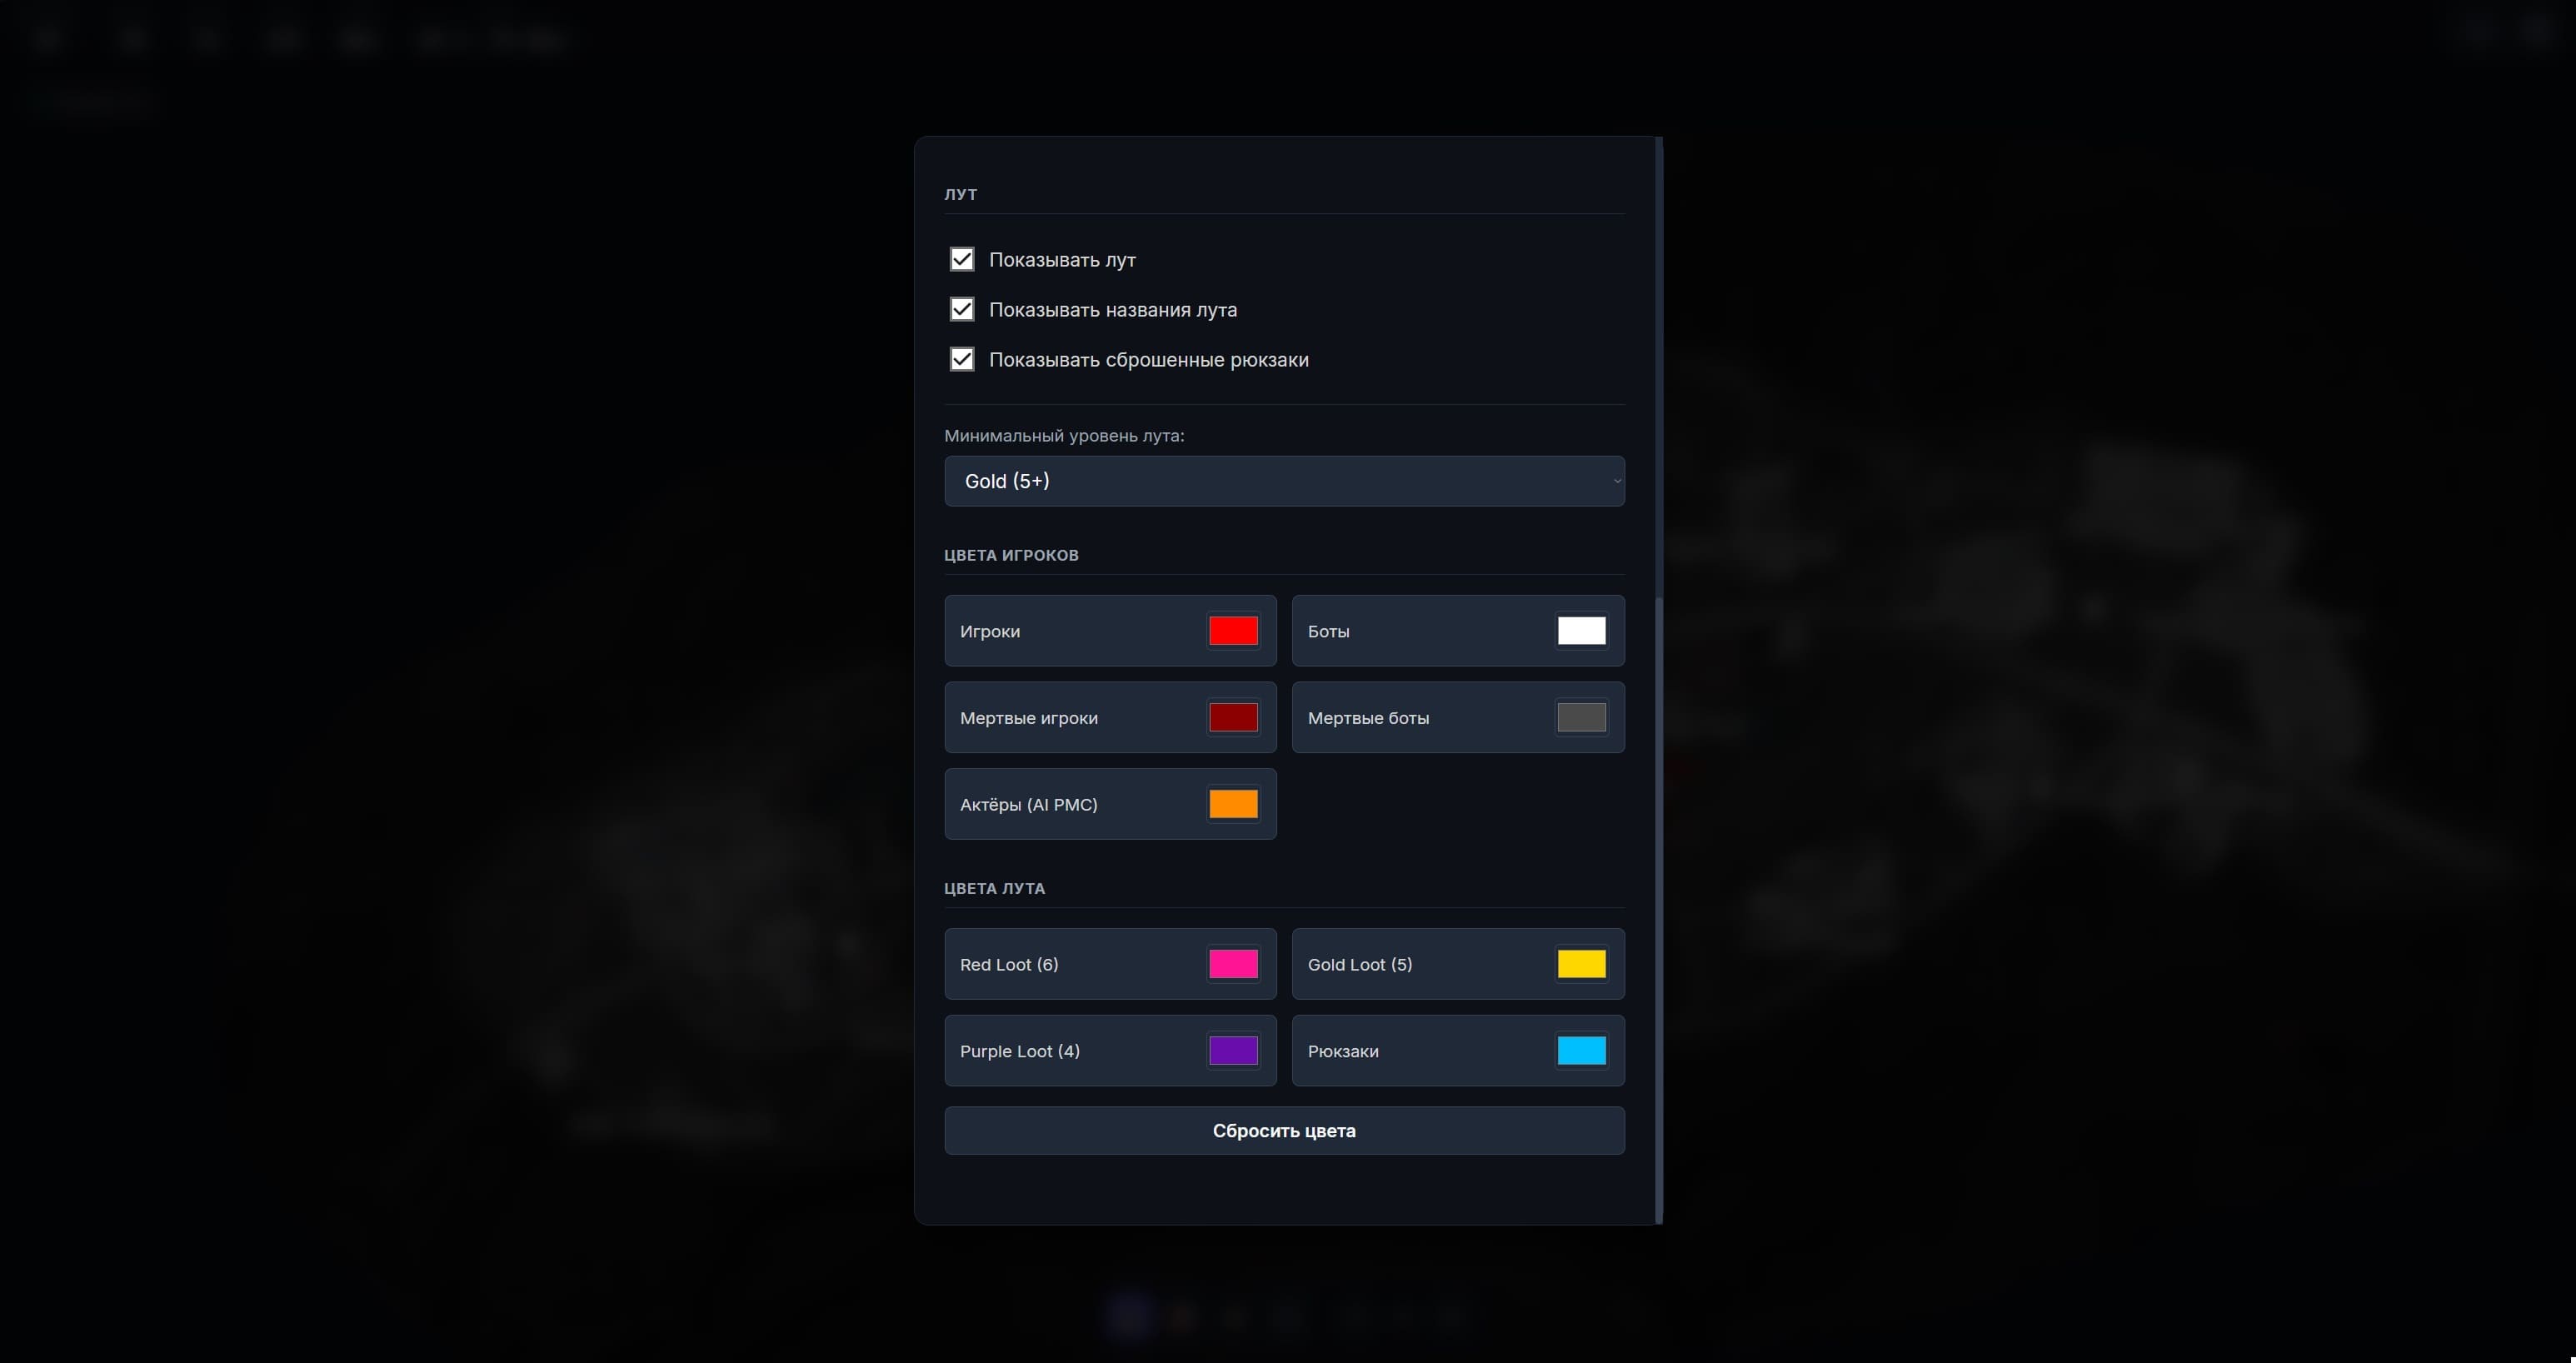This screenshot has width=2576, height=1363.
Task: Uncheck the 'Показывать лут' checkbox
Action: point(961,260)
